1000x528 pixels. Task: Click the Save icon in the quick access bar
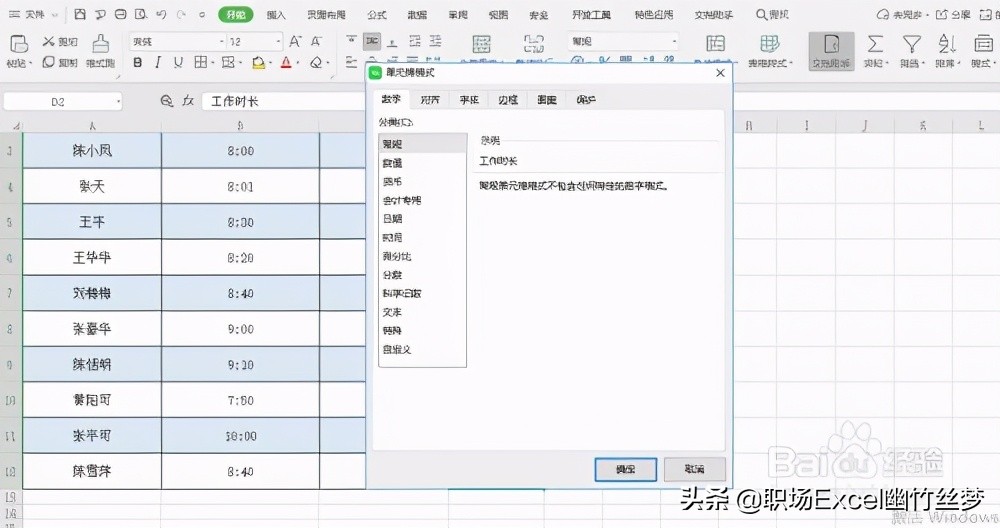point(80,14)
